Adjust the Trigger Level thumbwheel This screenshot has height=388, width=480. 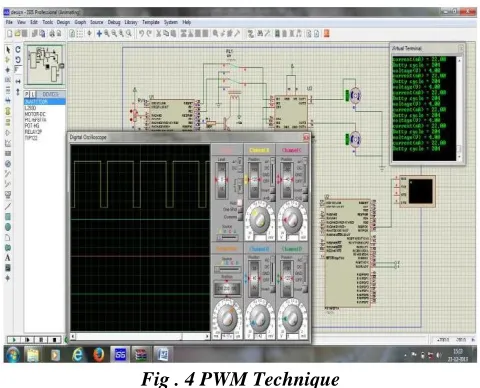[222, 180]
